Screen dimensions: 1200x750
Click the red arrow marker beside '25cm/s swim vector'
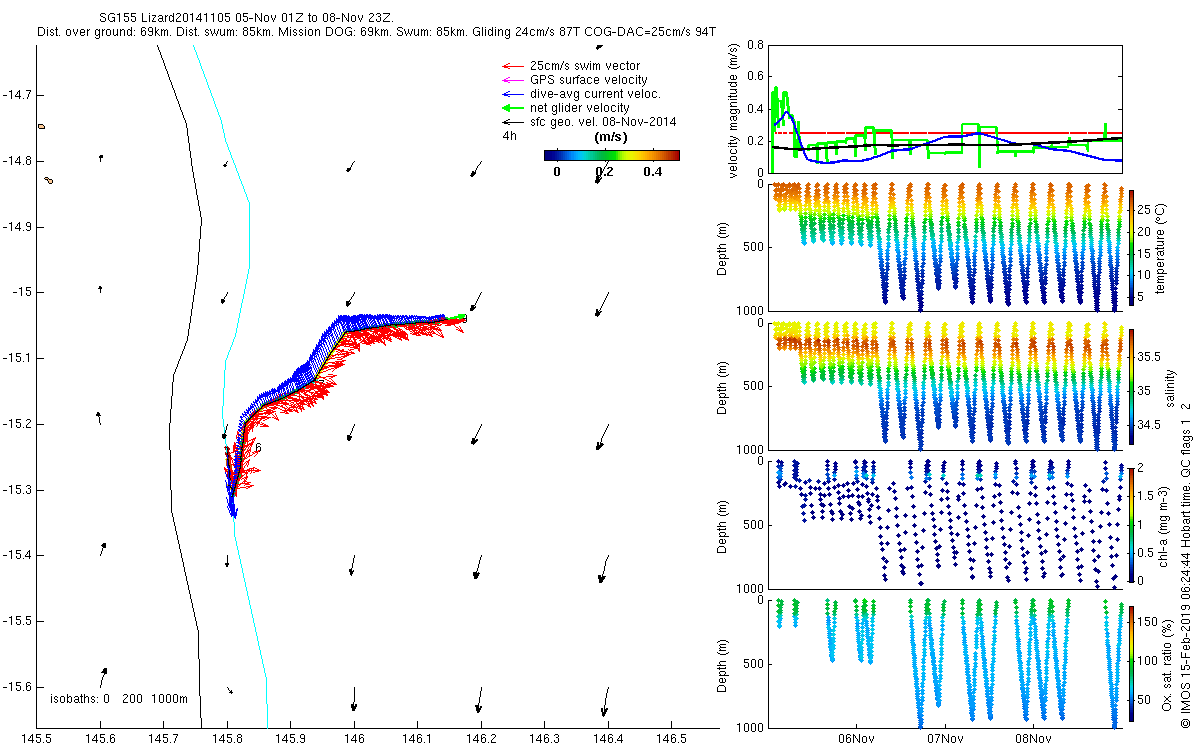click(512, 66)
